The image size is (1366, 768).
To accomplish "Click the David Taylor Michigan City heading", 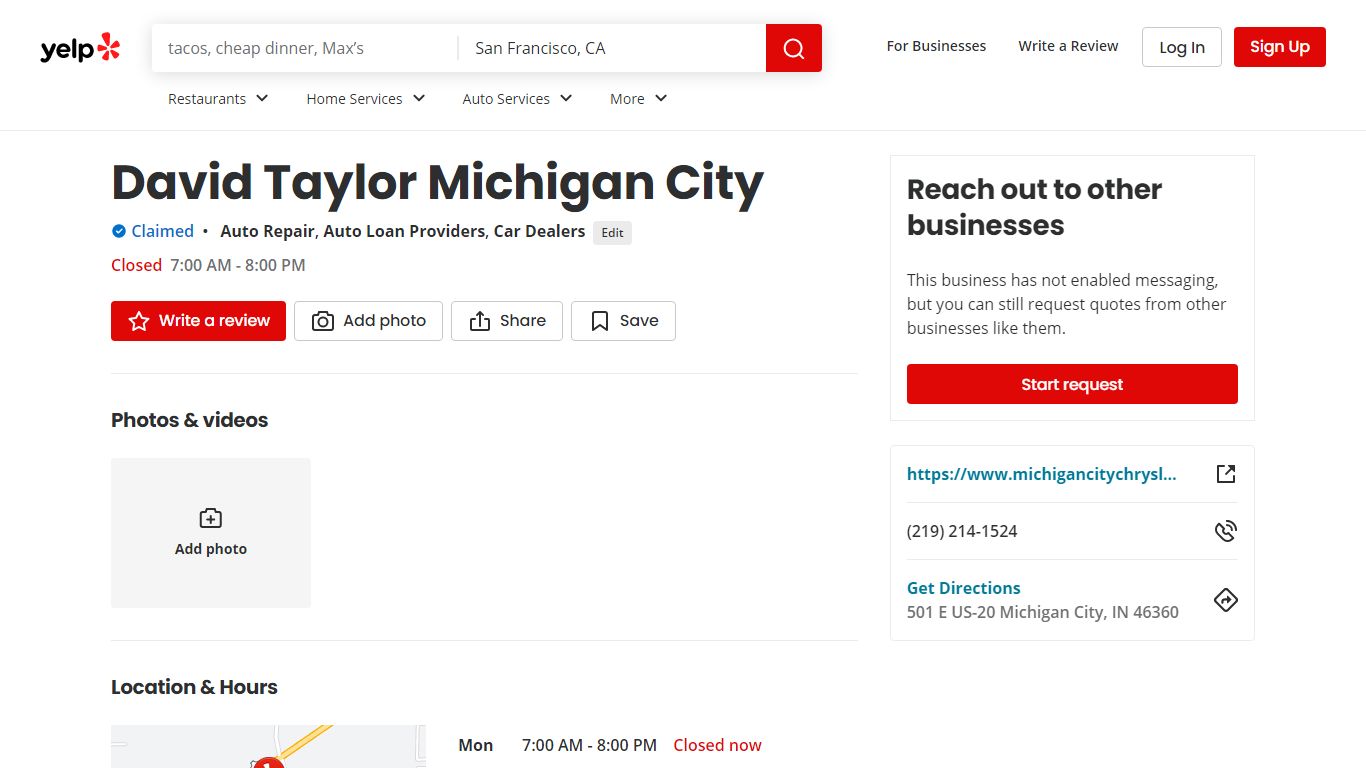I will click(437, 182).
